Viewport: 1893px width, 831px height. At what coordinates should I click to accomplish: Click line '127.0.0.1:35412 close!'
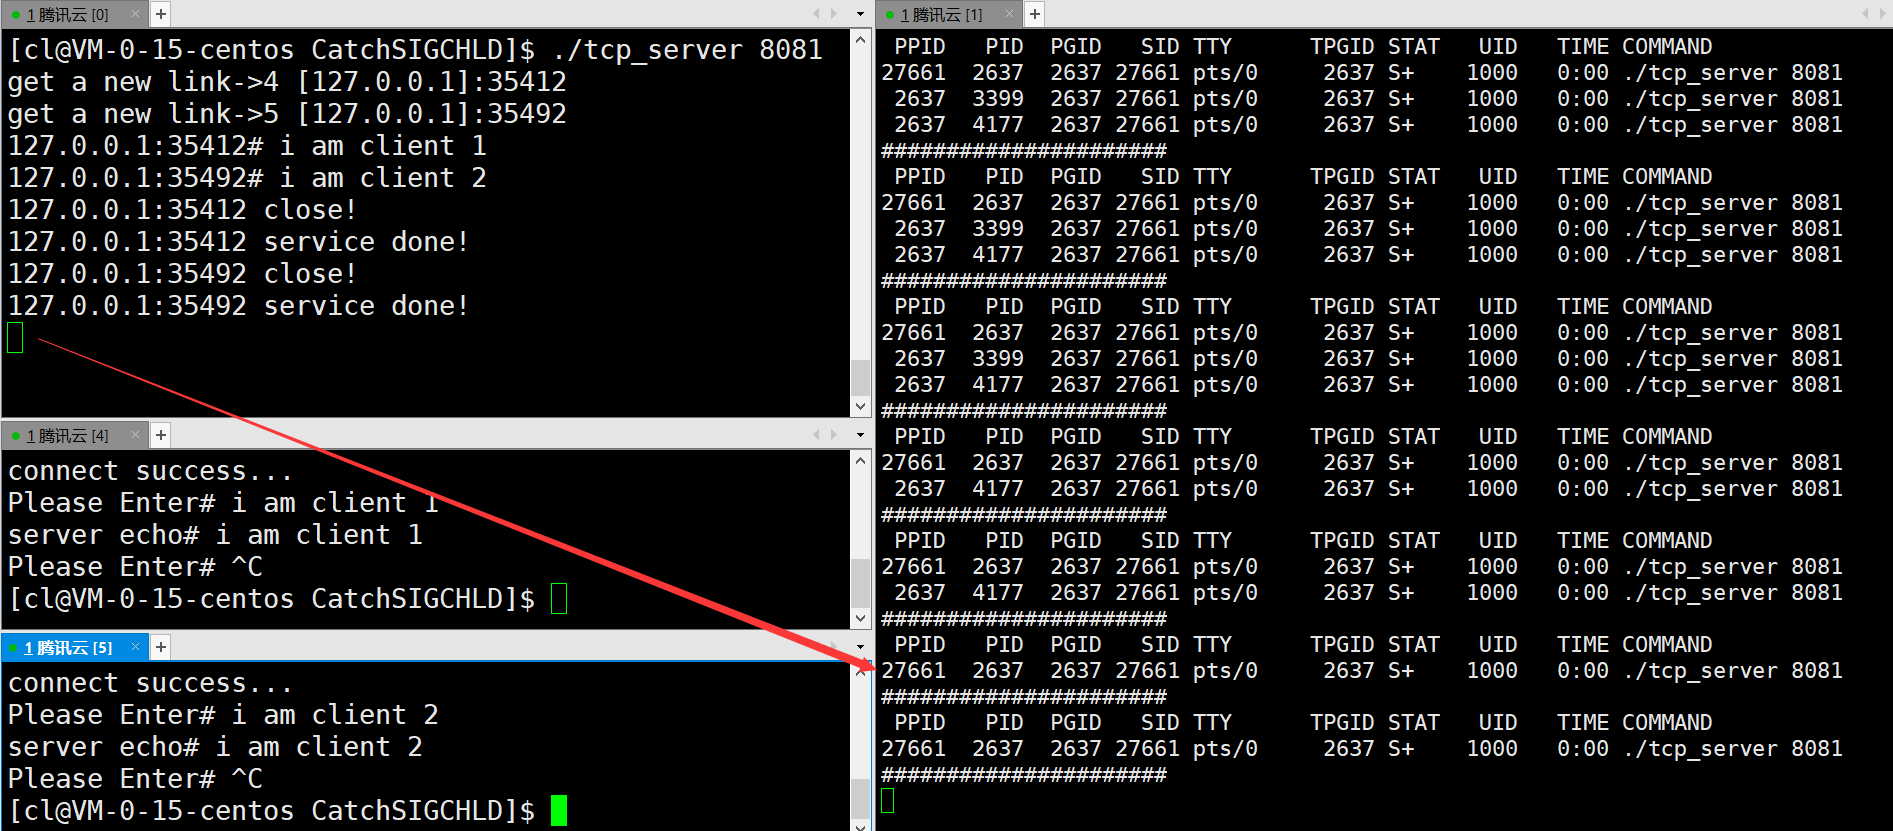pos(182,210)
